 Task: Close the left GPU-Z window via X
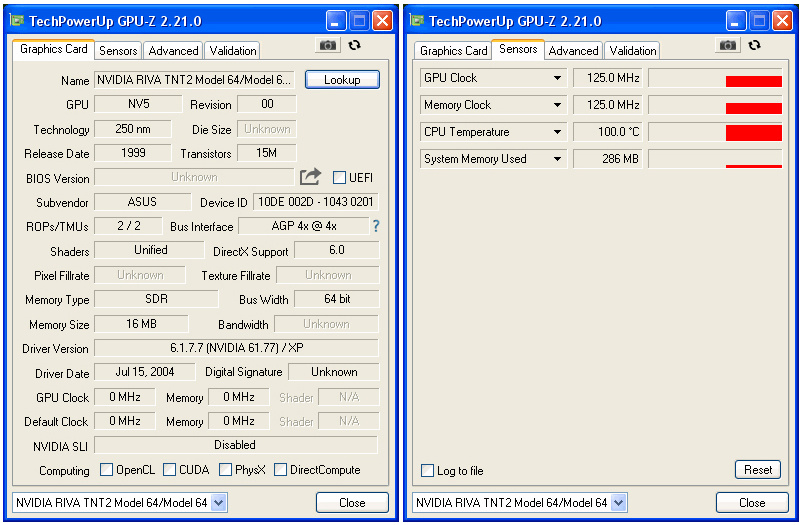click(383, 21)
